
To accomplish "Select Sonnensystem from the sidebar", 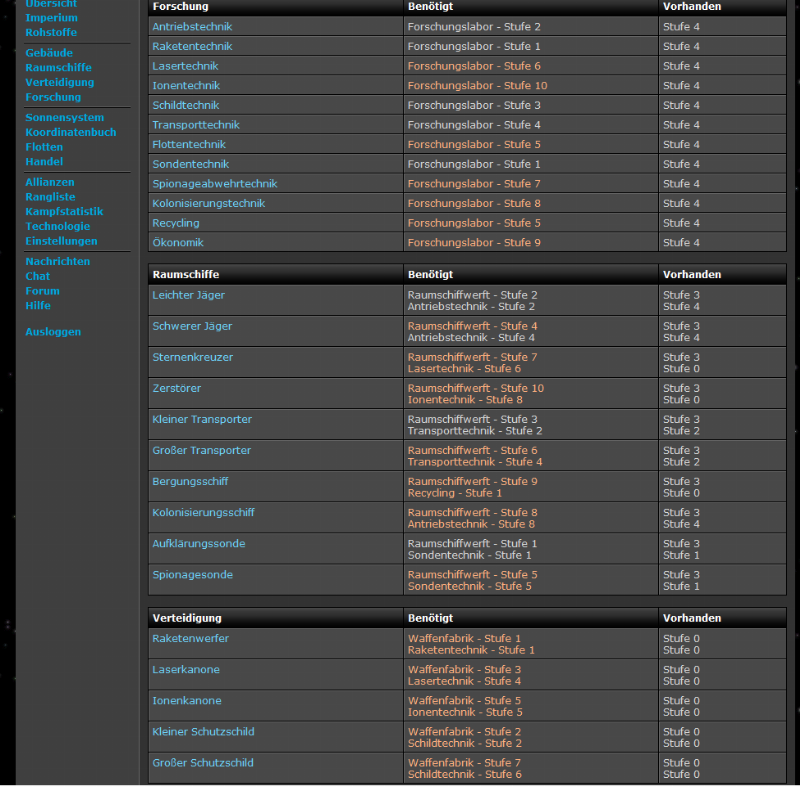I will point(64,118).
